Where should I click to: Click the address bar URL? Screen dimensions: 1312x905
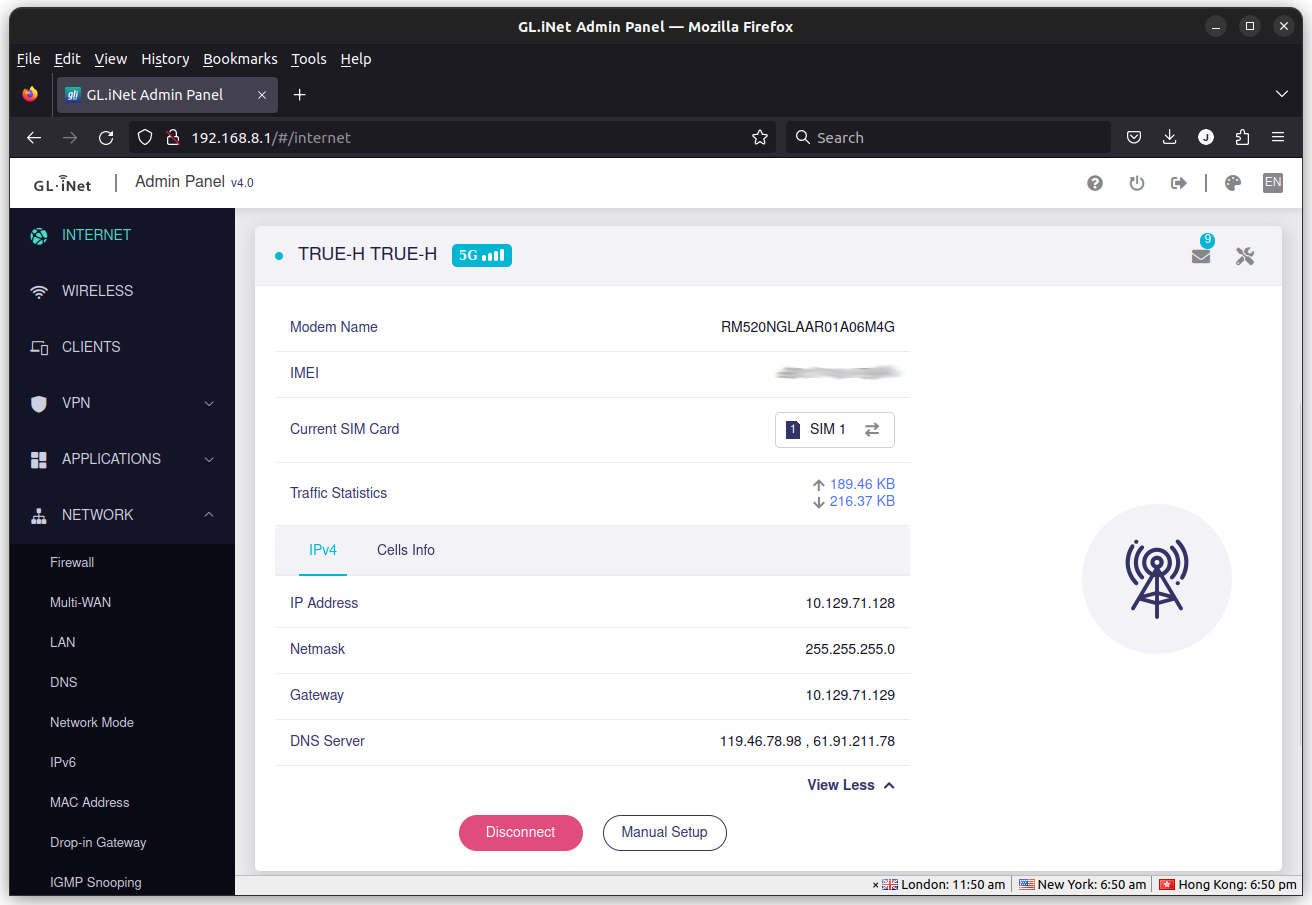(271, 138)
